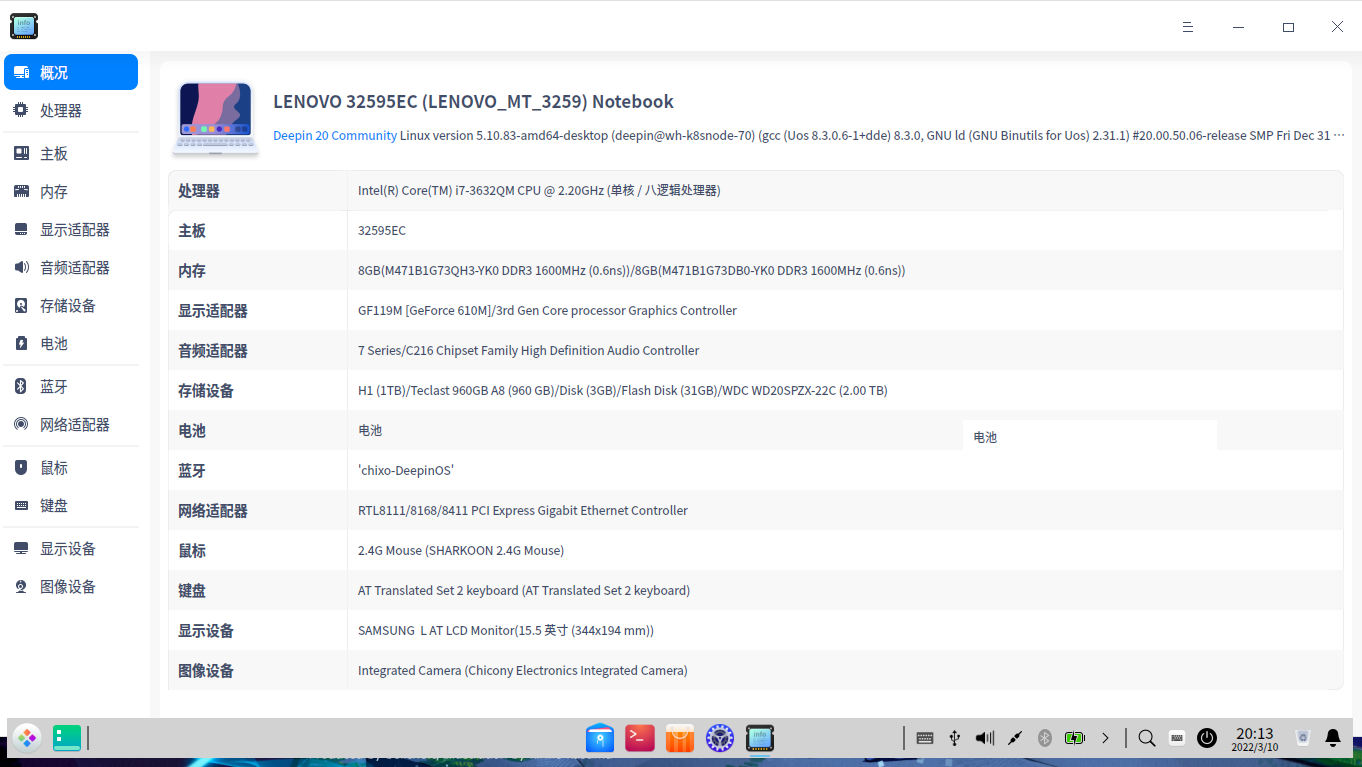The height and width of the screenshot is (767, 1362).
Task: Select 音频适配器 (audio adapter) in the sidebar
Action: point(71,268)
